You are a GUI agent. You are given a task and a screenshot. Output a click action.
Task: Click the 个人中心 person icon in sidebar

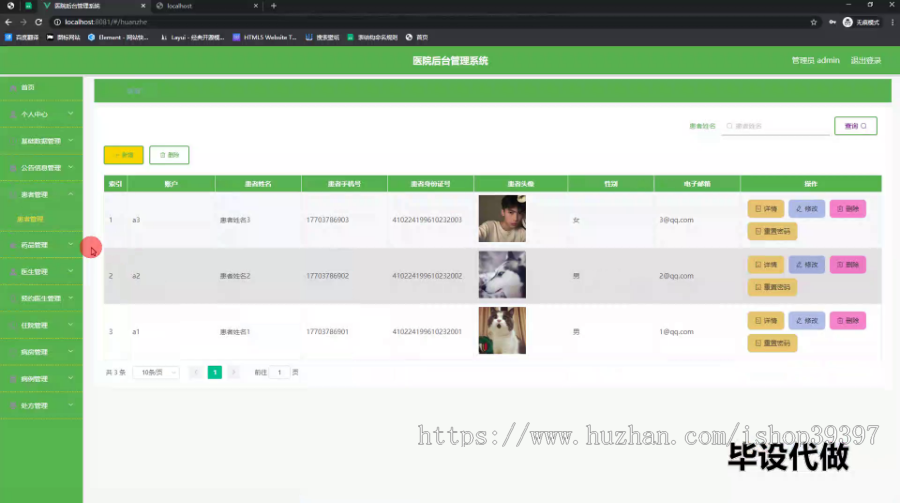[13, 114]
